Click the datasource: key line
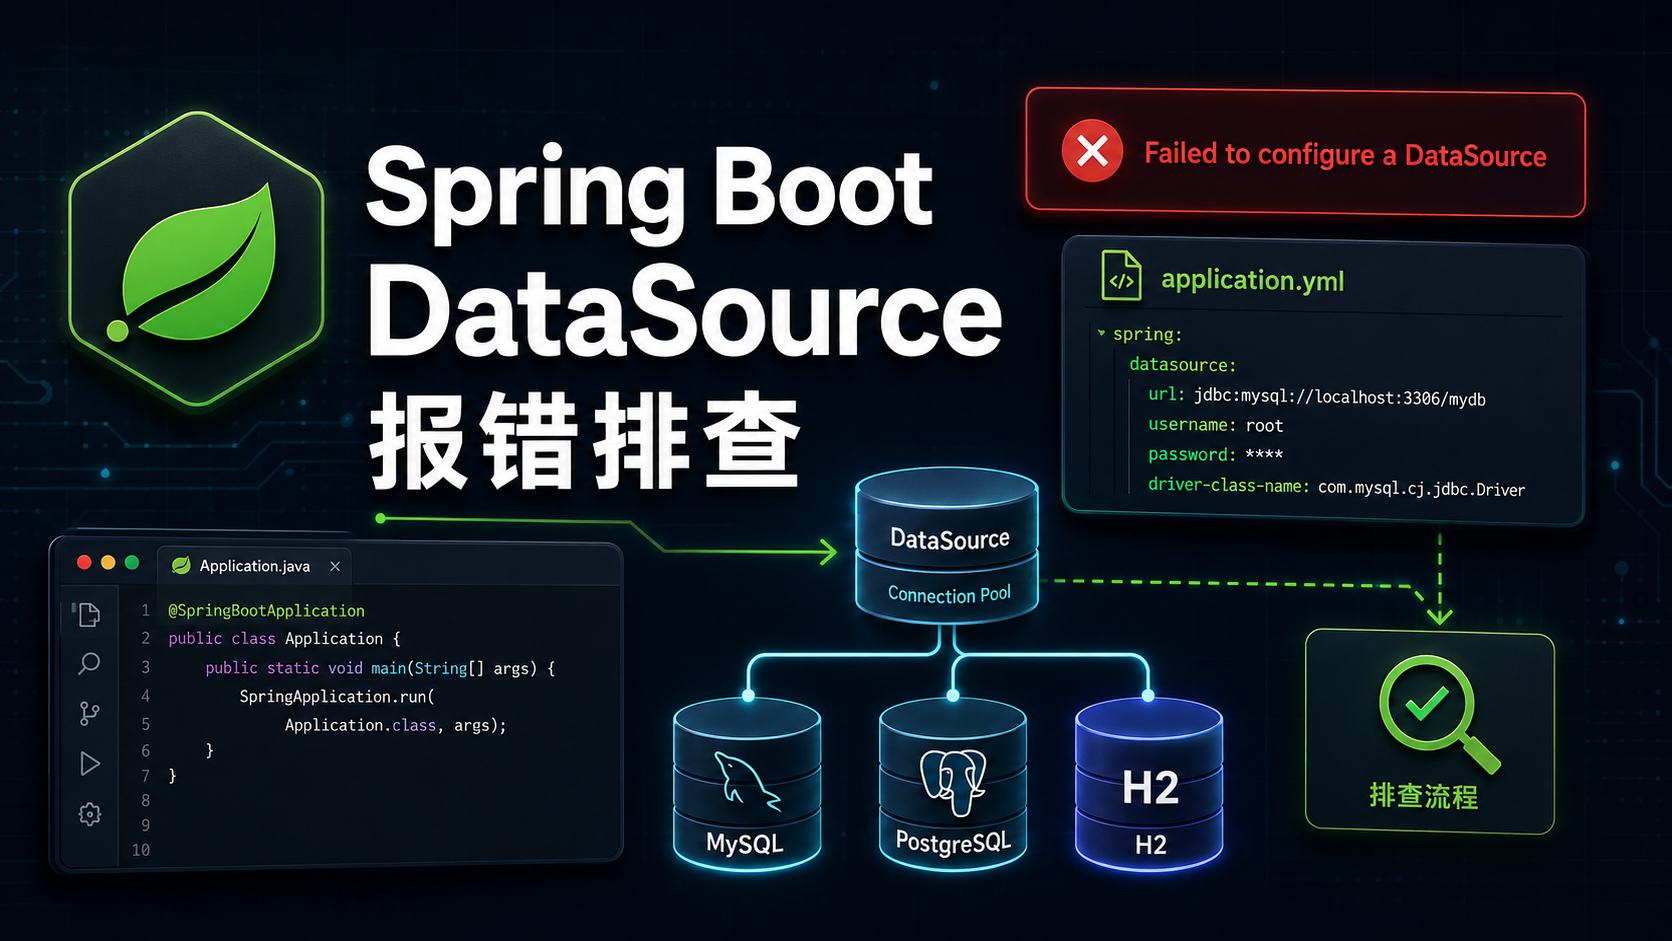1672x941 pixels. click(x=1183, y=365)
